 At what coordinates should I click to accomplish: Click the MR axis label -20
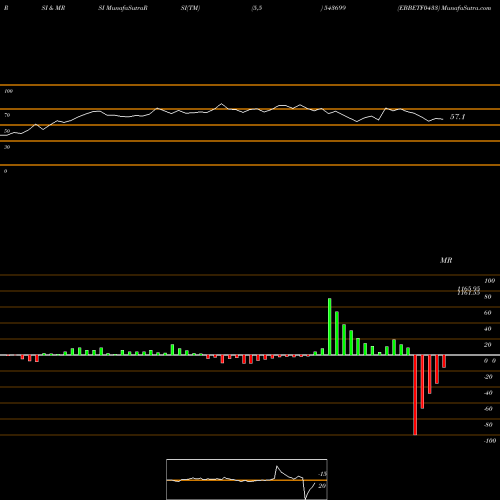click(x=488, y=377)
